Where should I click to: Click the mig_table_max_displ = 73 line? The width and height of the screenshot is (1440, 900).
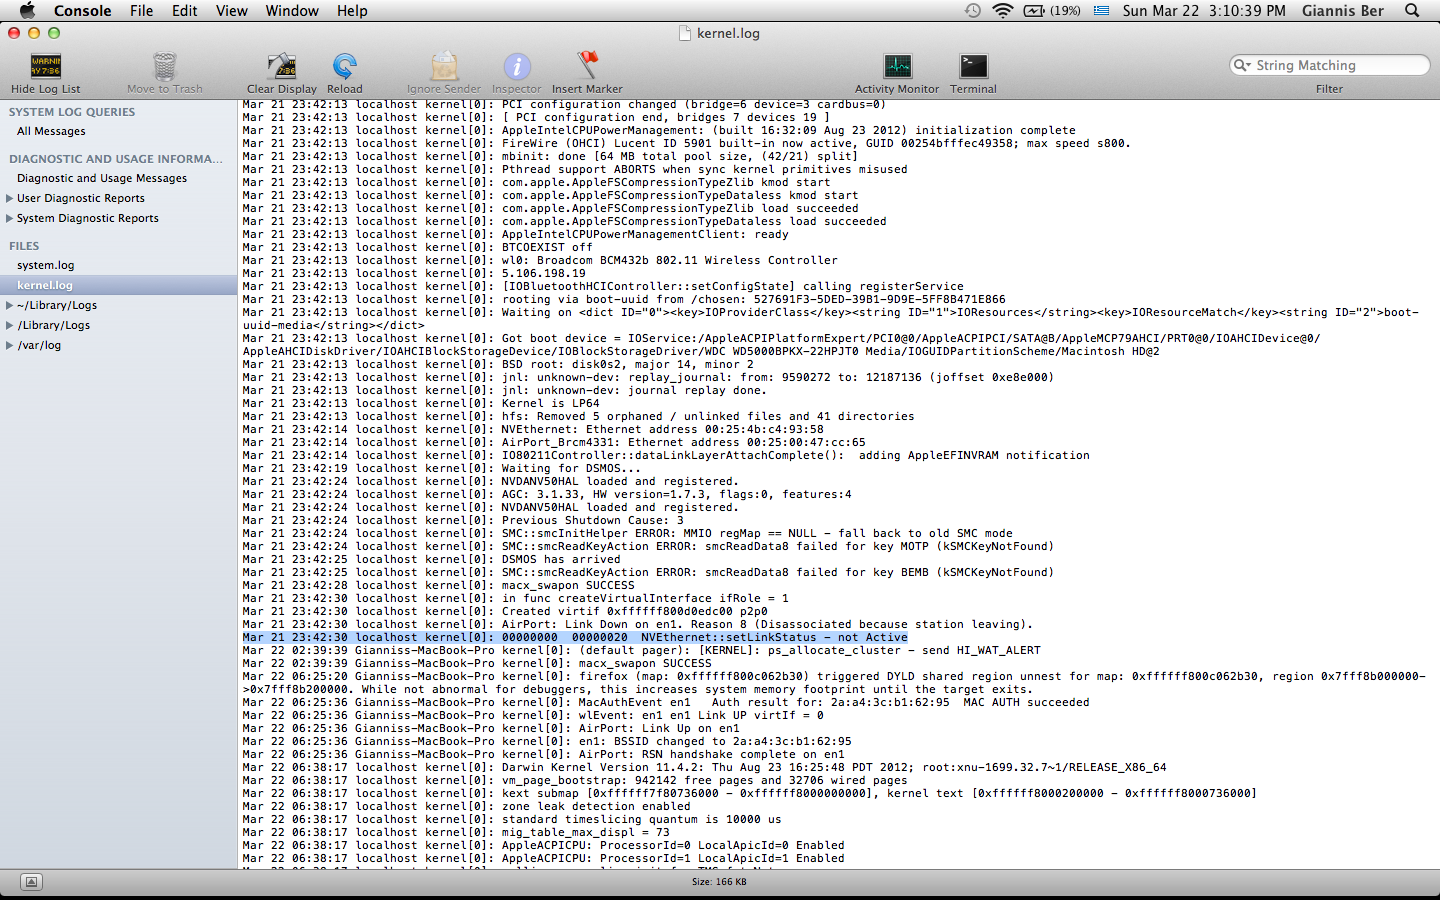click(456, 832)
